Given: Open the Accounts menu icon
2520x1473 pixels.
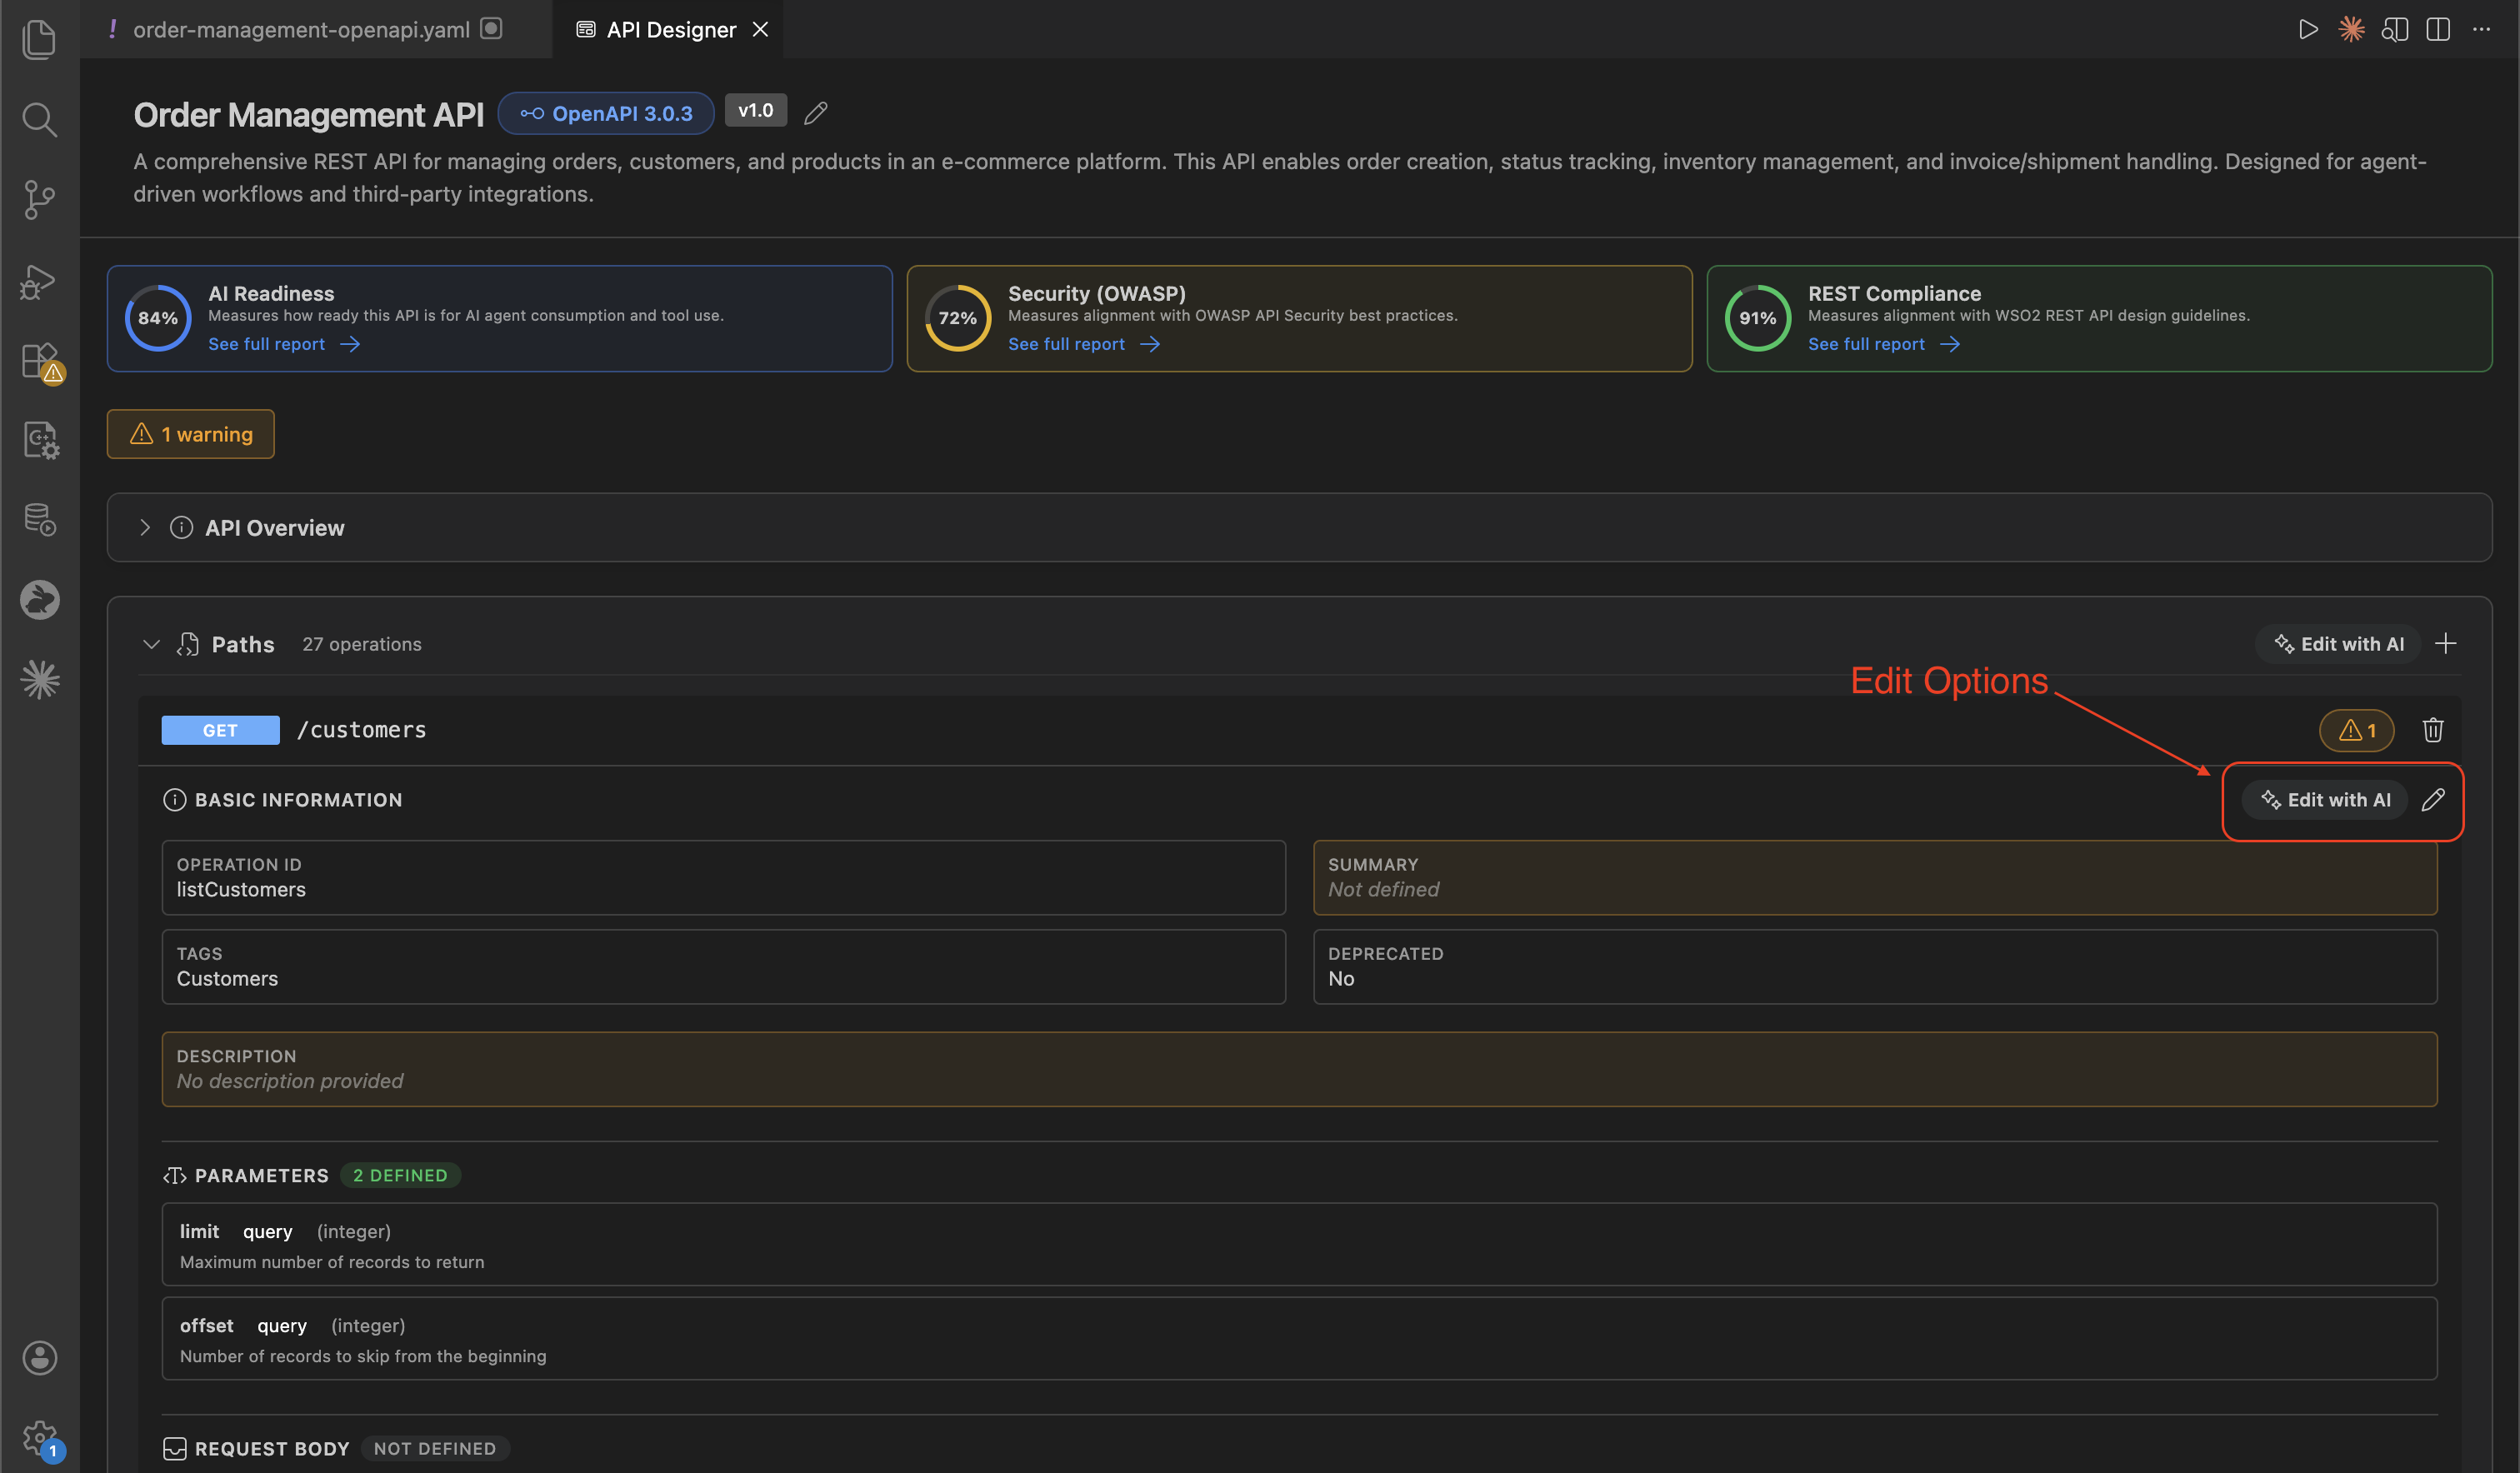Looking at the screenshot, I should (39, 1357).
